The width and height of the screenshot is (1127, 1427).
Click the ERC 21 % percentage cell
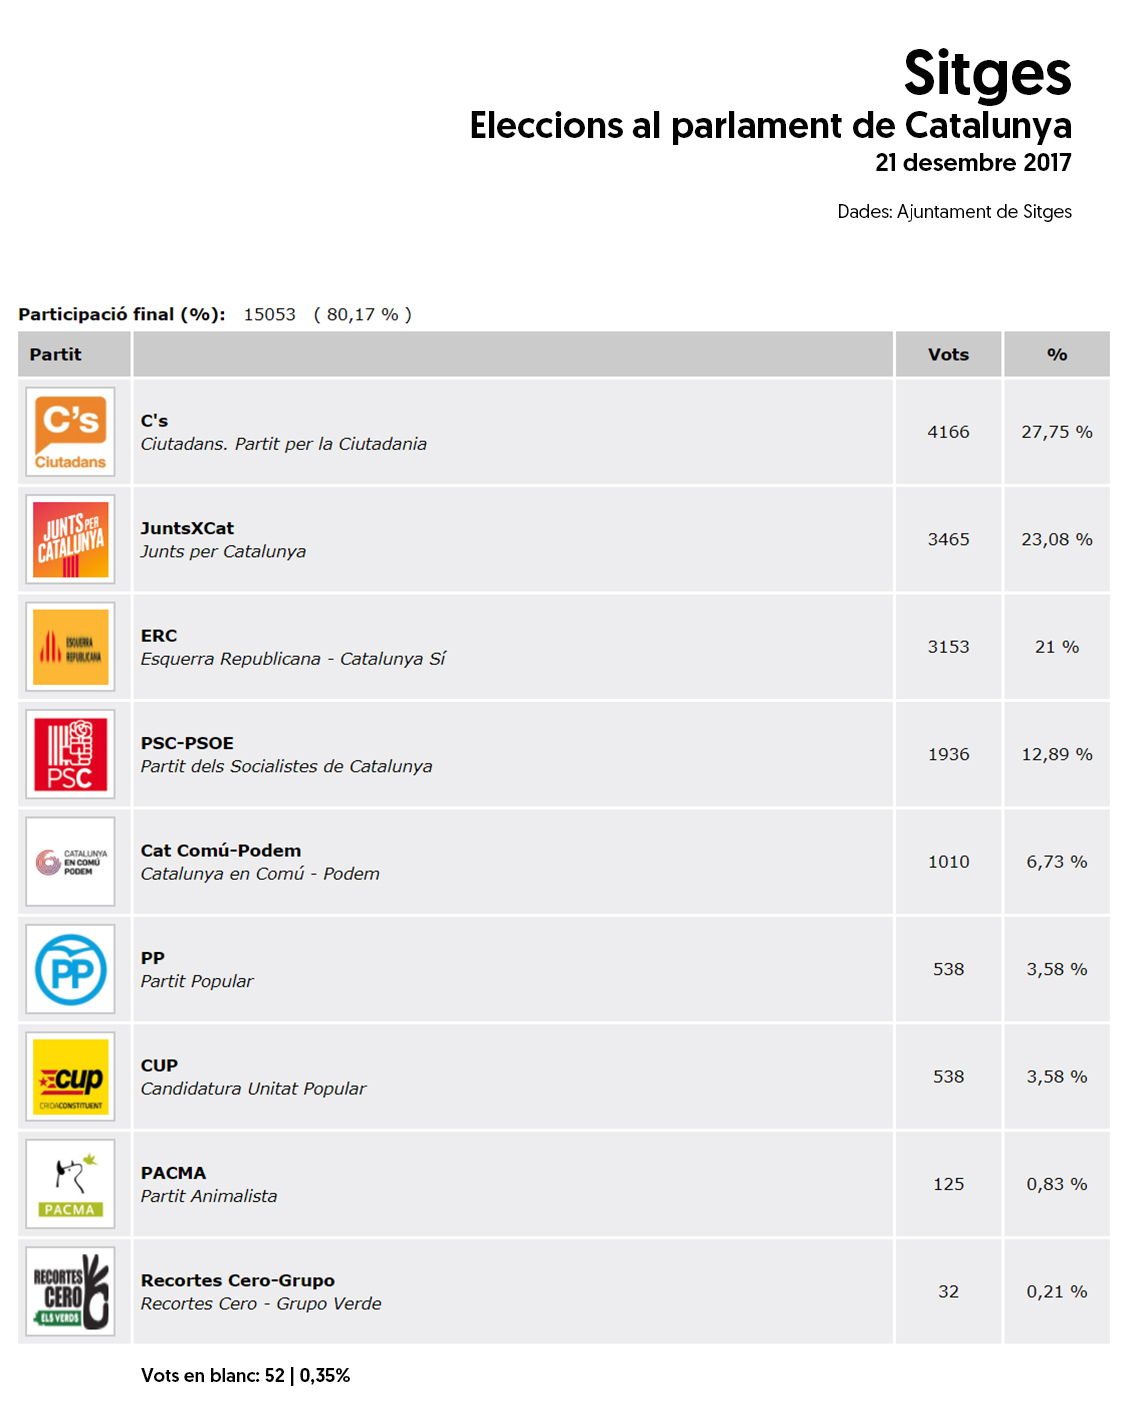1057,647
